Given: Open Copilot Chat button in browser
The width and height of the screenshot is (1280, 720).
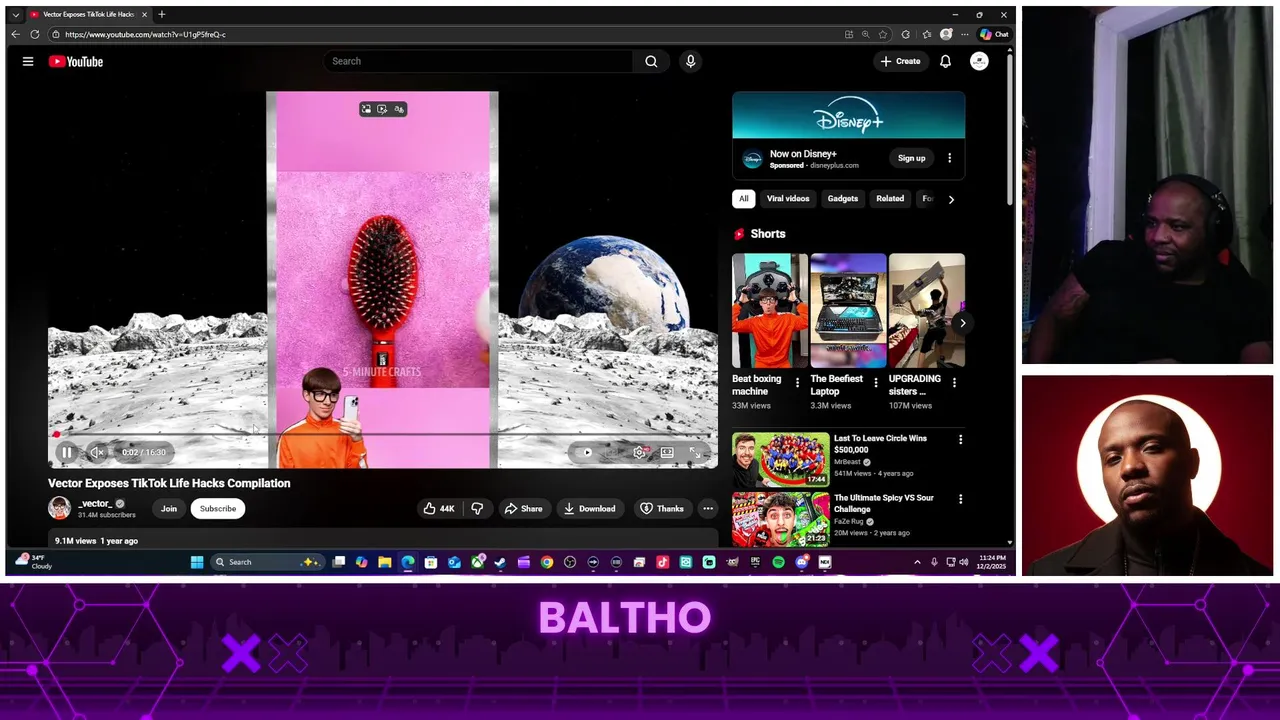Looking at the screenshot, I should pos(994,34).
